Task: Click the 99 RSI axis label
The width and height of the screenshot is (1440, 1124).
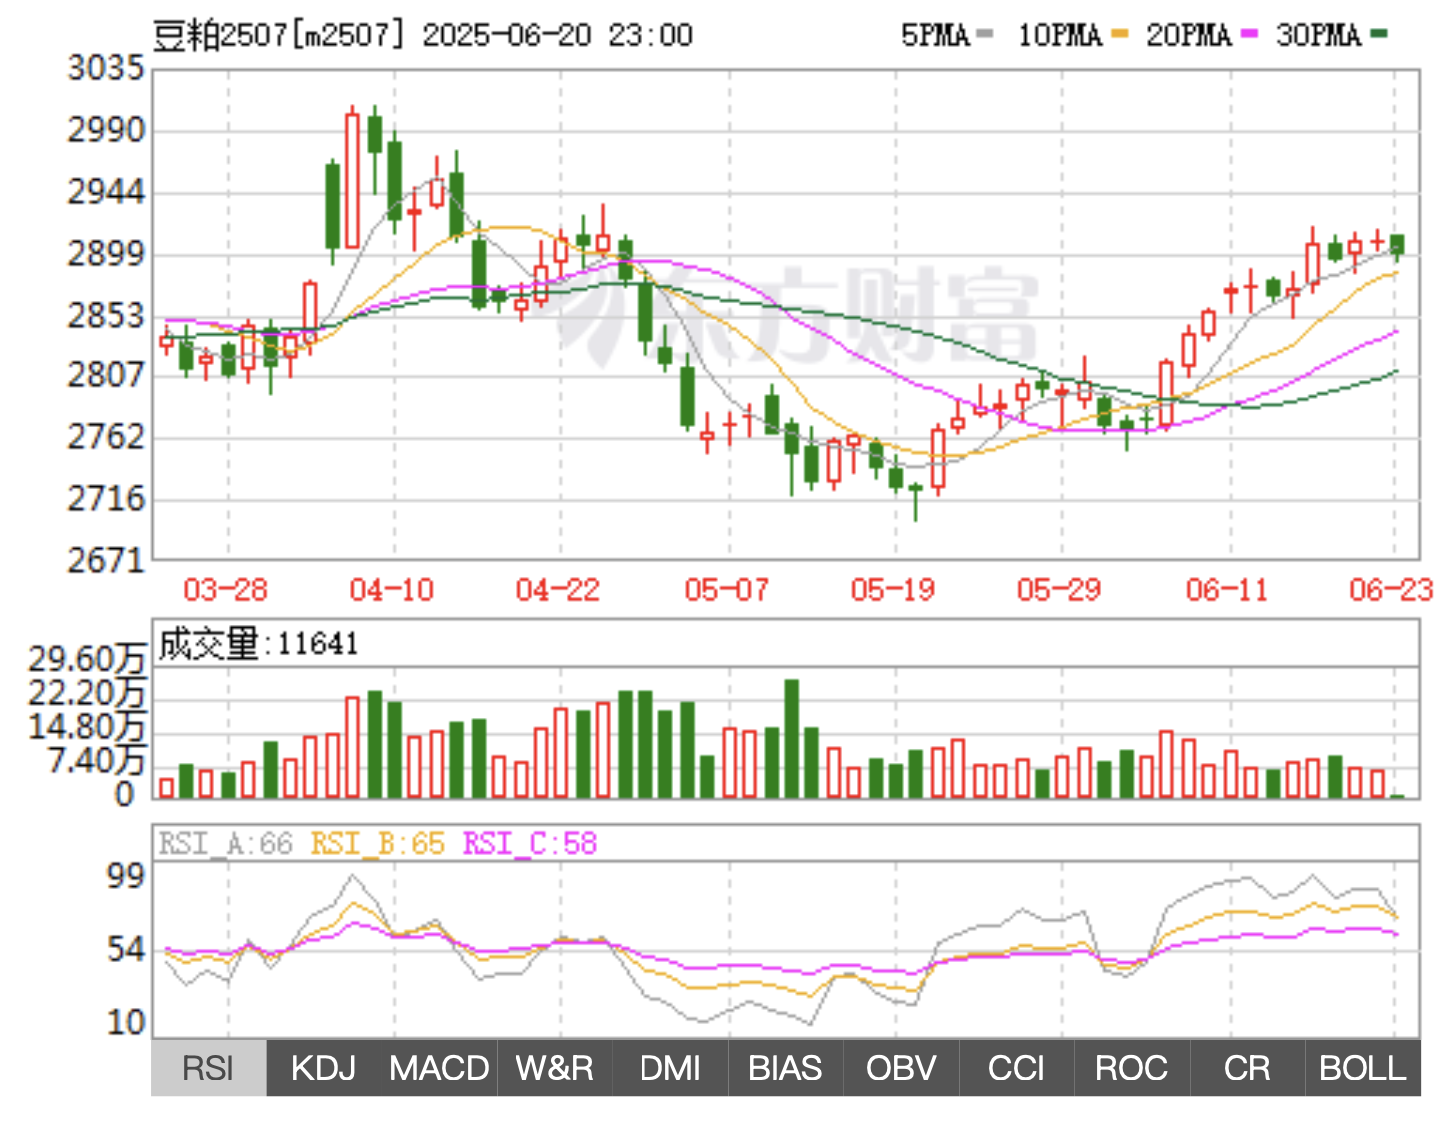Action: [127, 876]
